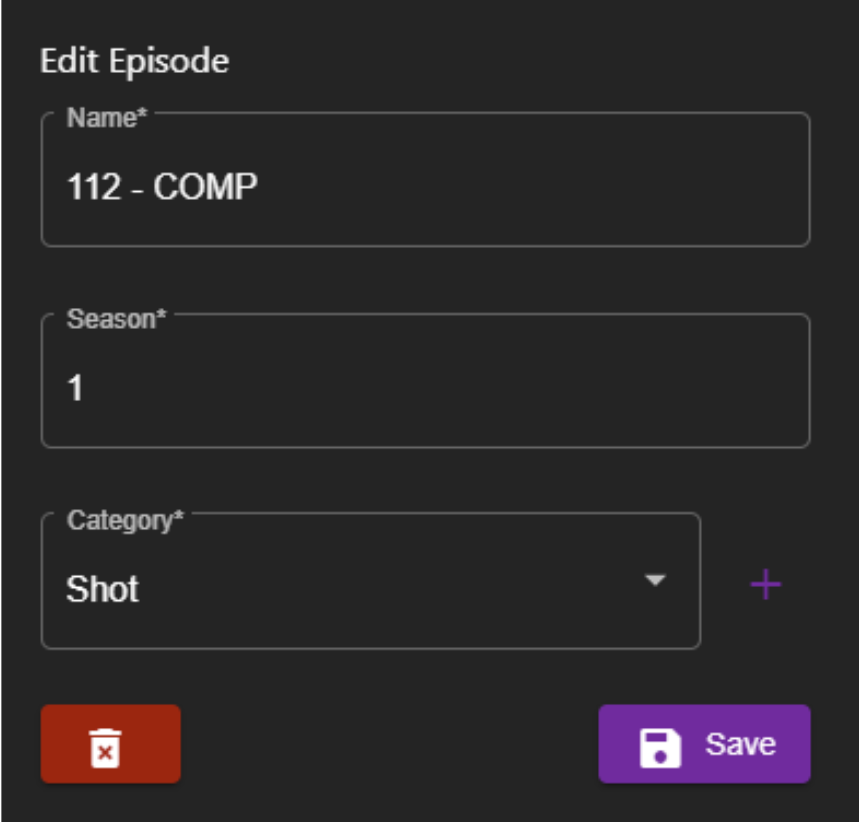Screen dimensions: 859x822
Task: Click the "Category*" field label
Action: (x=125, y=520)
